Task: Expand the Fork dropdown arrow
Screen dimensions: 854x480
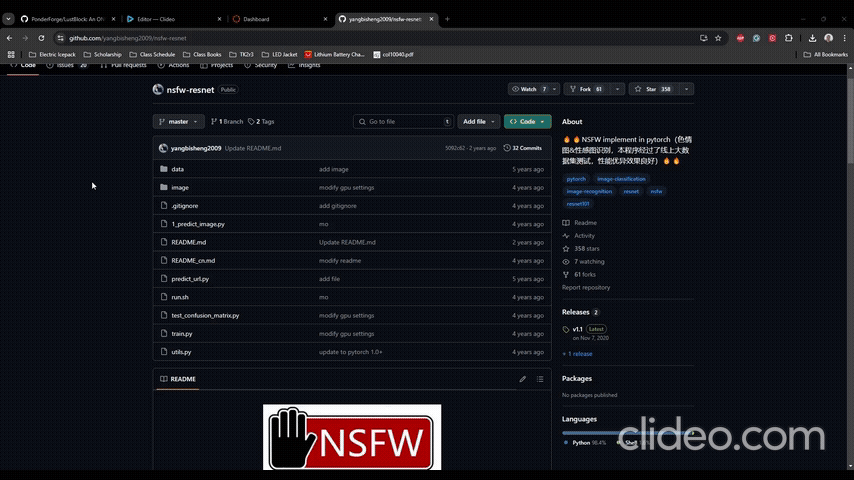Action: pyautogui.click(x=617, y=89)
